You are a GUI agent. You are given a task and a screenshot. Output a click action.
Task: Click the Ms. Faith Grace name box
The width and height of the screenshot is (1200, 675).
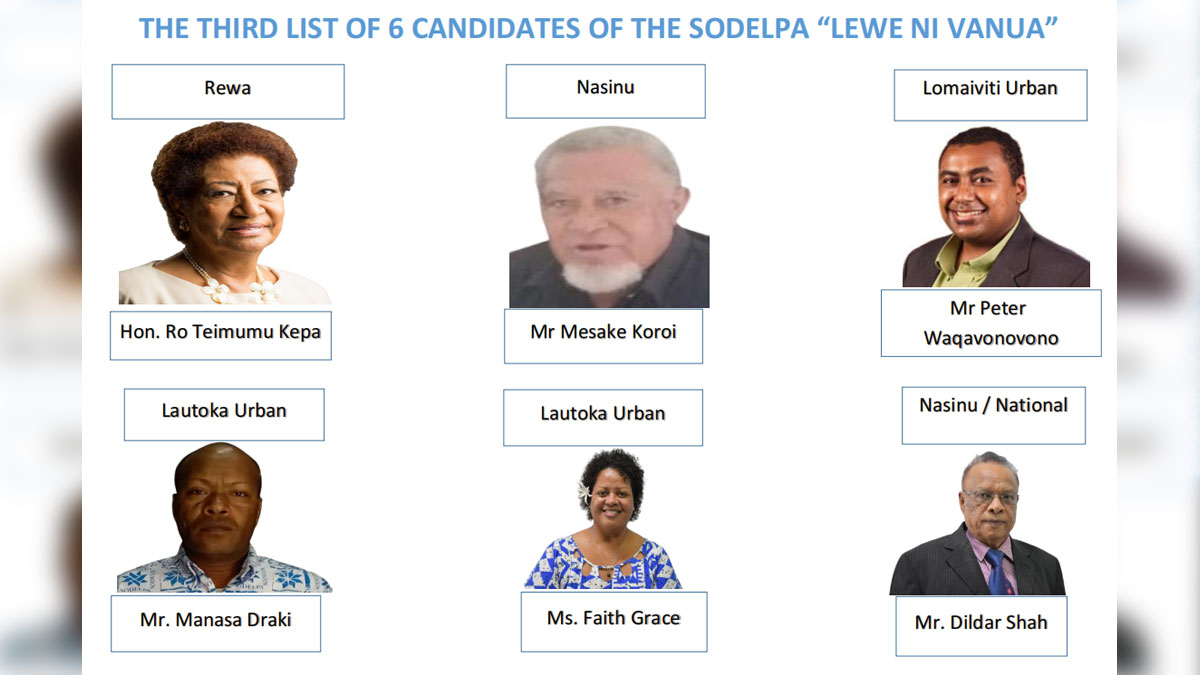(613, 621)
